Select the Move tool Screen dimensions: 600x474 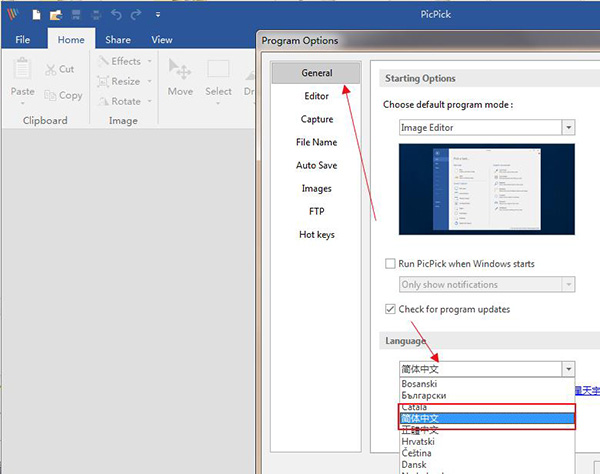180,78
